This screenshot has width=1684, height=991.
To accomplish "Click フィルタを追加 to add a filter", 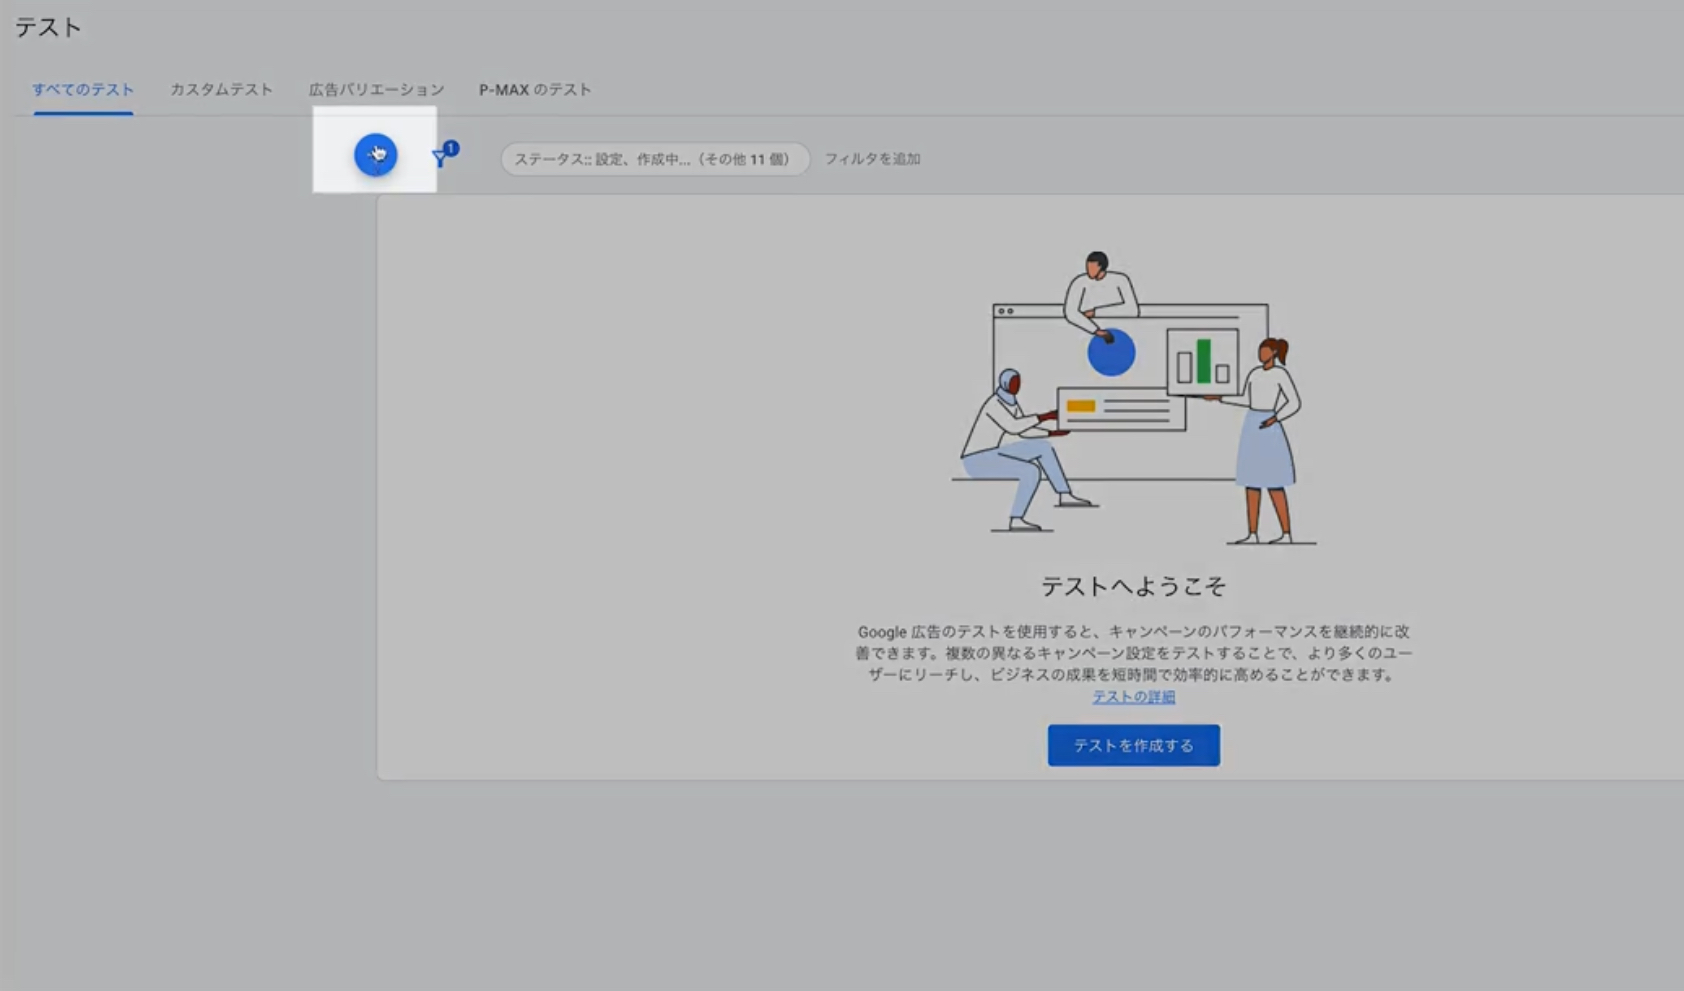I will [872, 159].
